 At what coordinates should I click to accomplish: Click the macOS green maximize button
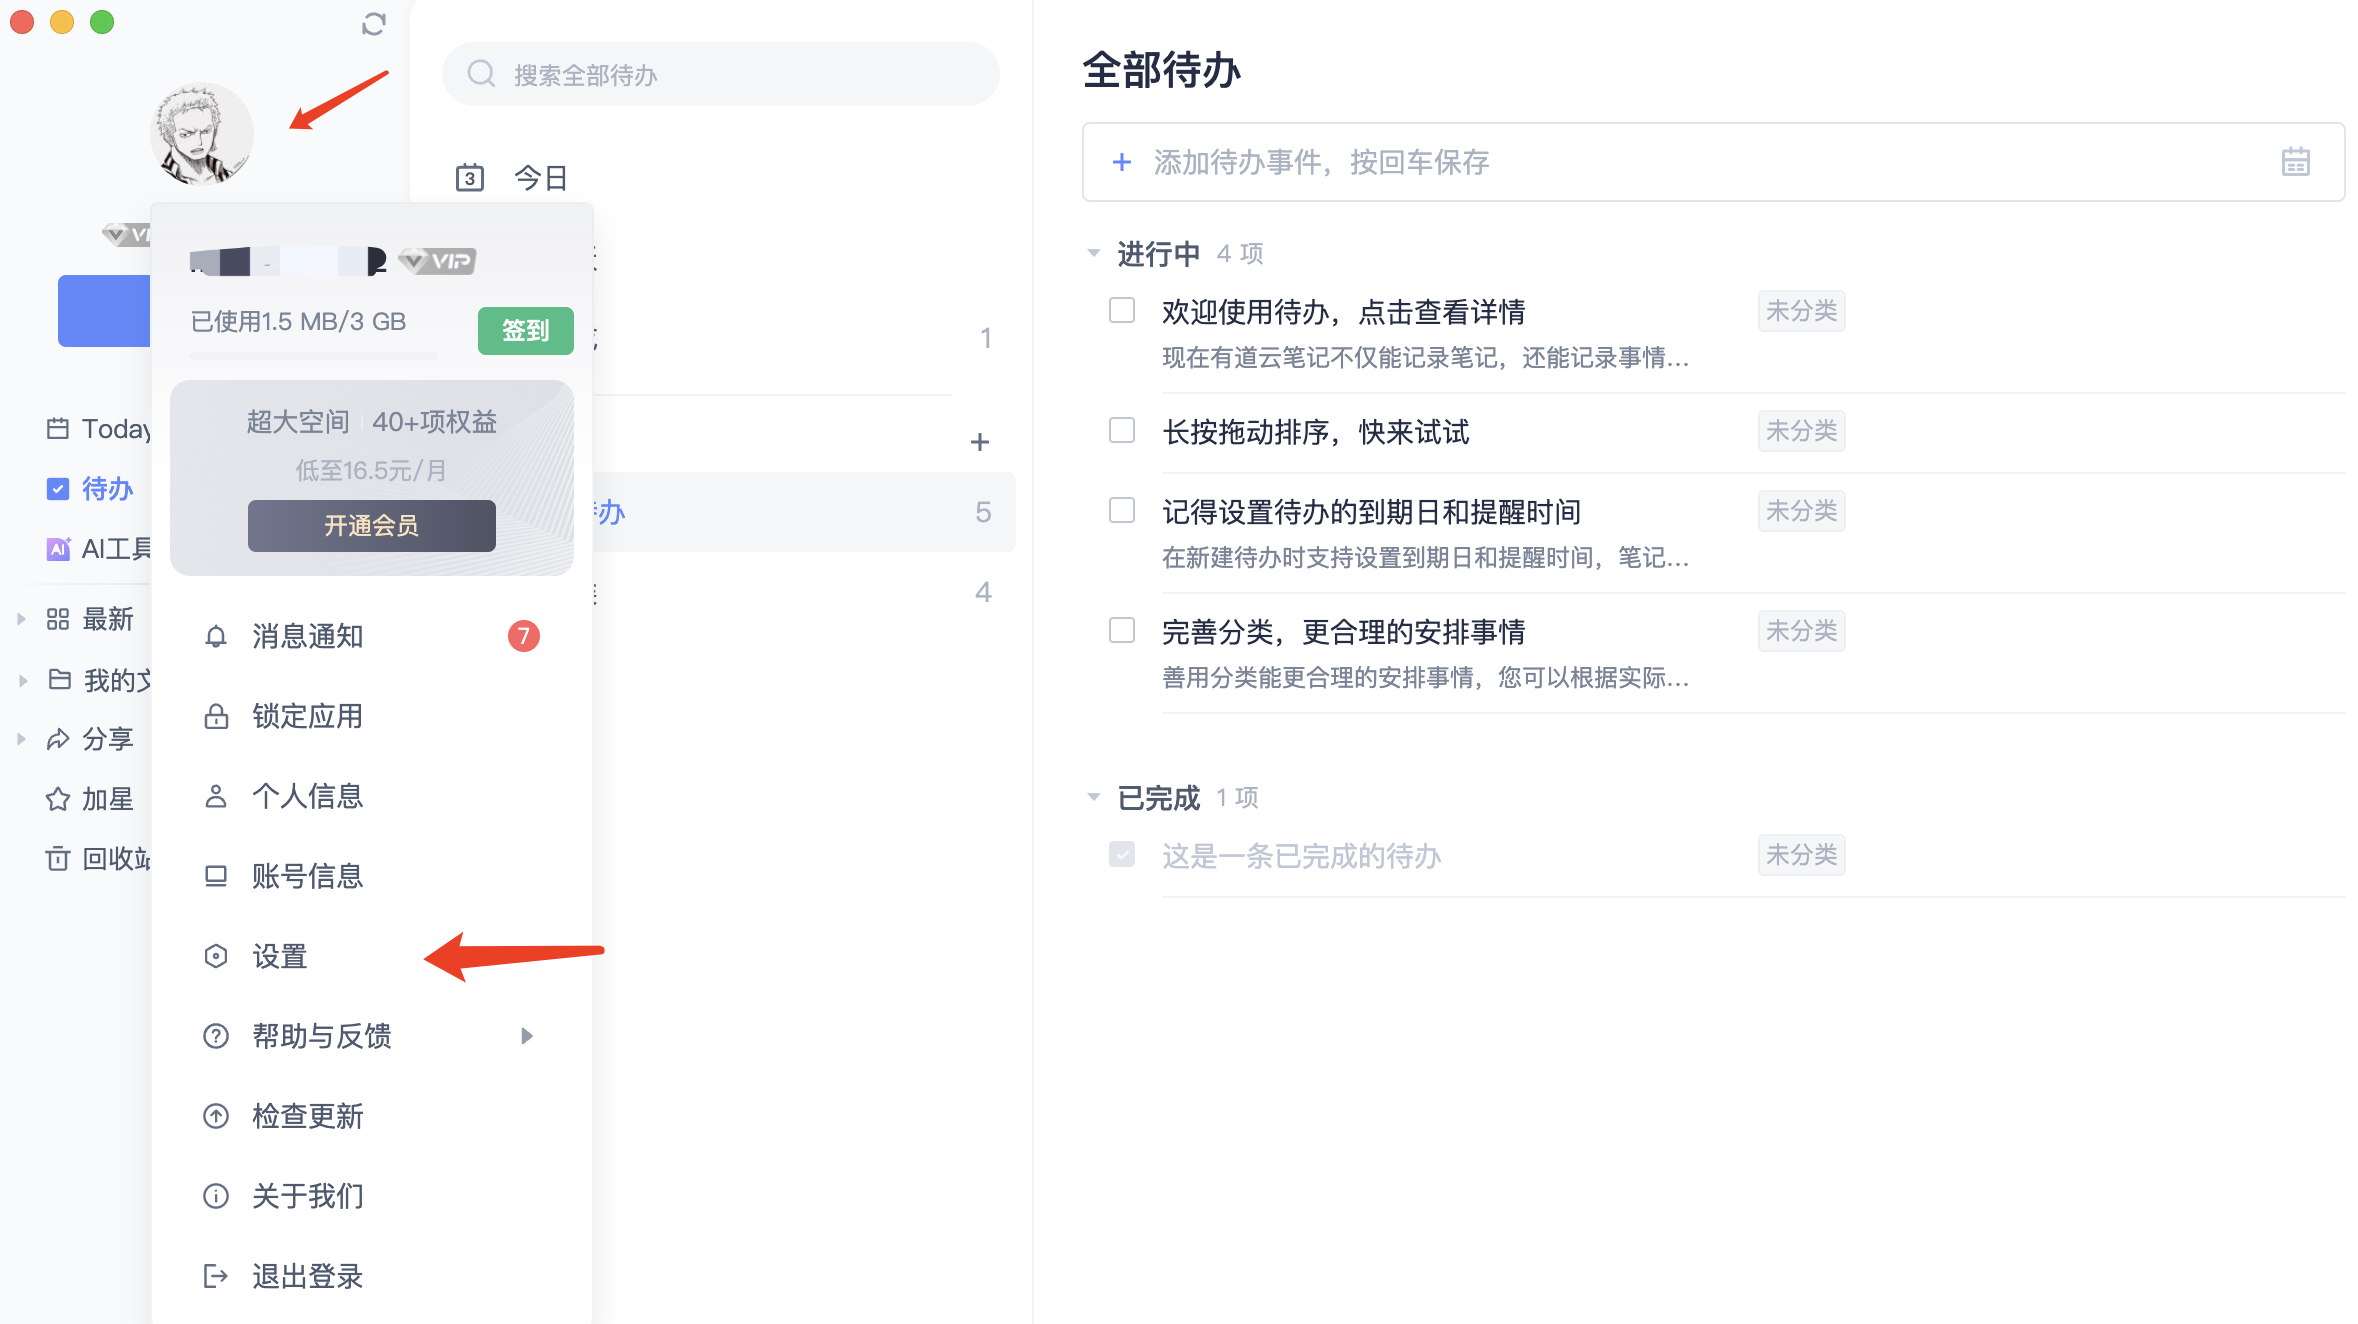pyautogui.click(x=102, y=22)
